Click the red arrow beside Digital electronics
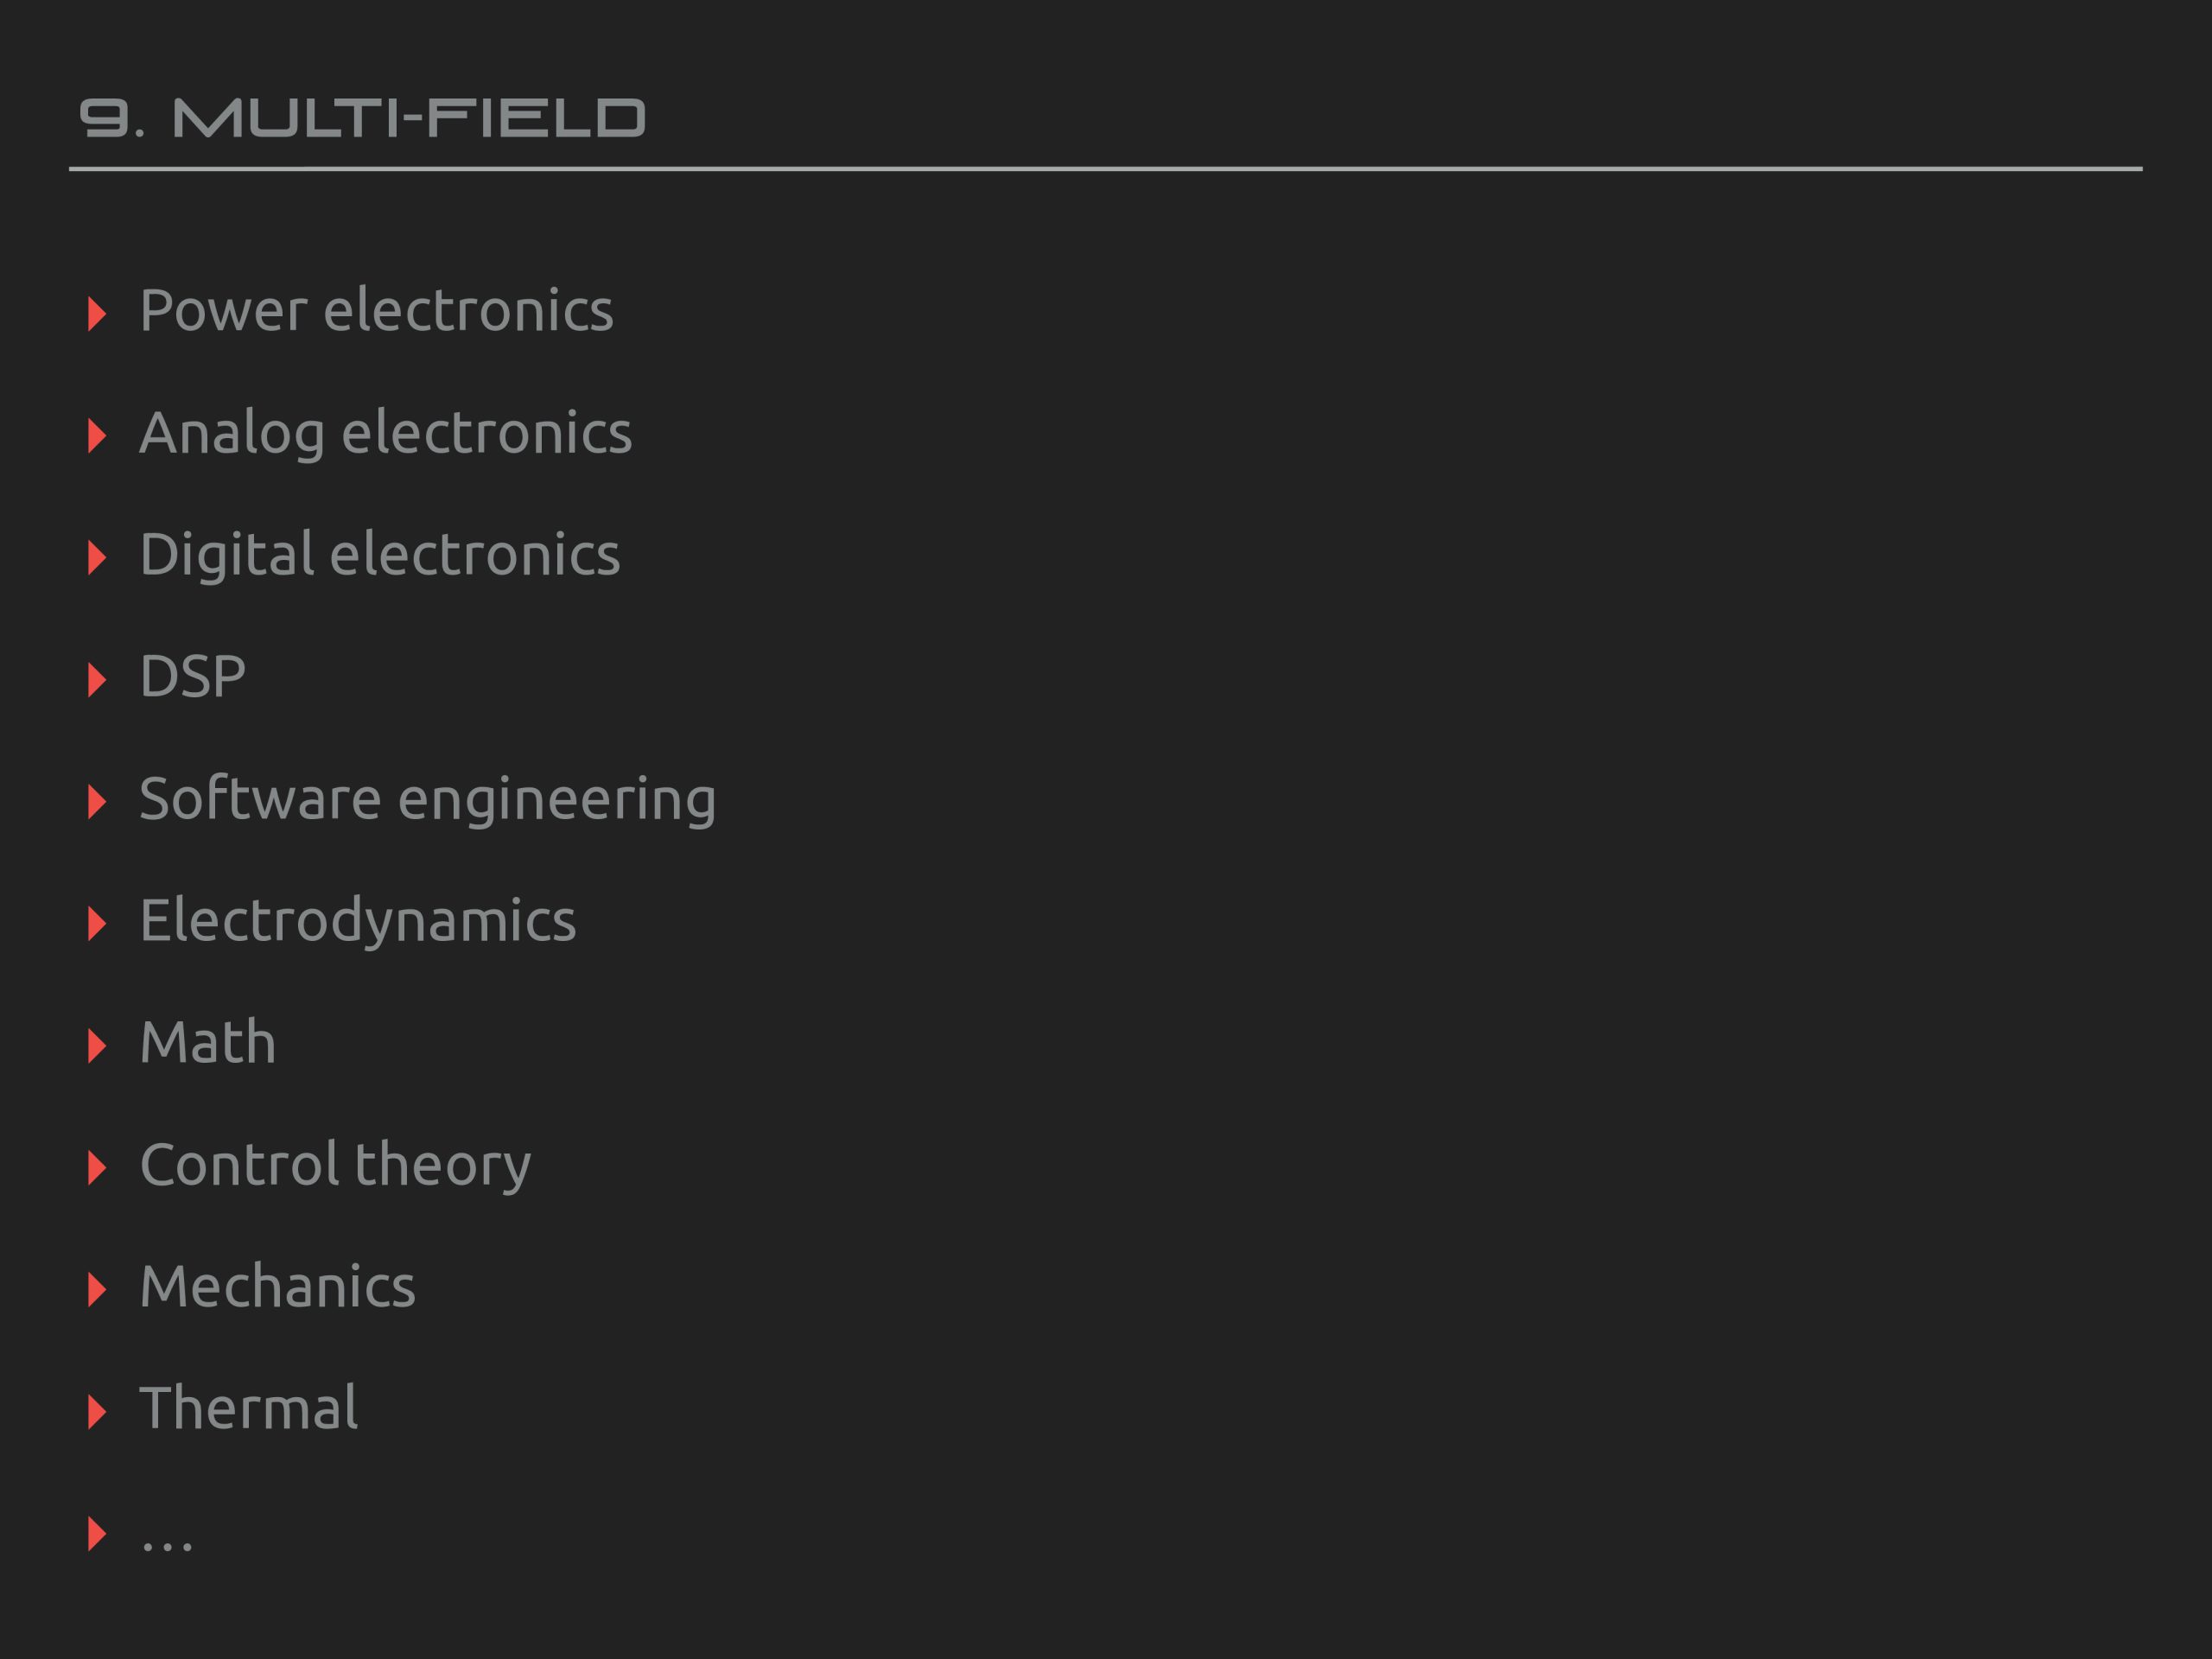This screenshot has height=1659, width=2212. tap(97, 558)
